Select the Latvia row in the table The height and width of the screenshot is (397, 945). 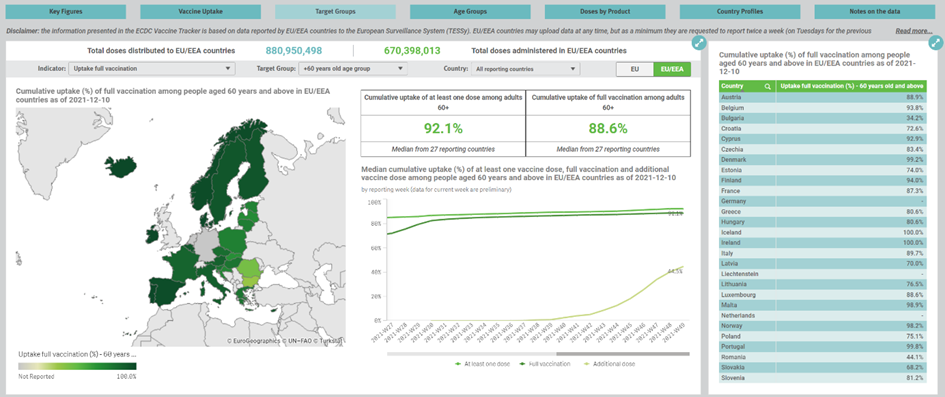(823, 263)
